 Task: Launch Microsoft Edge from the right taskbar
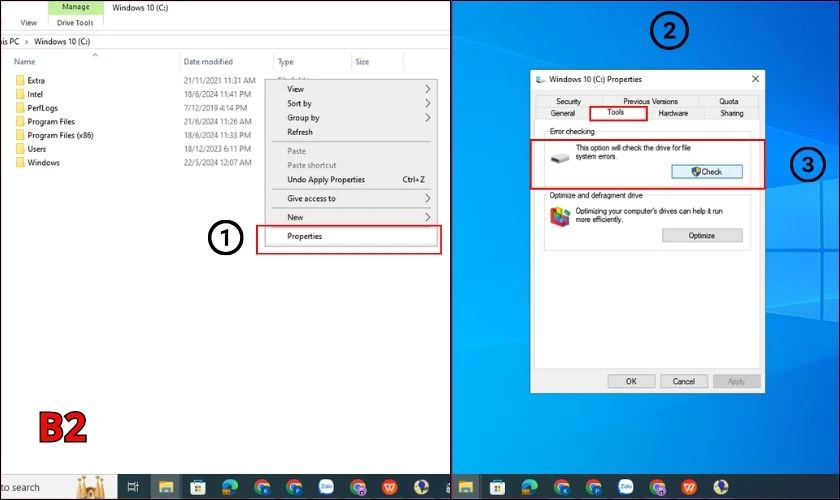coord(529,487)
